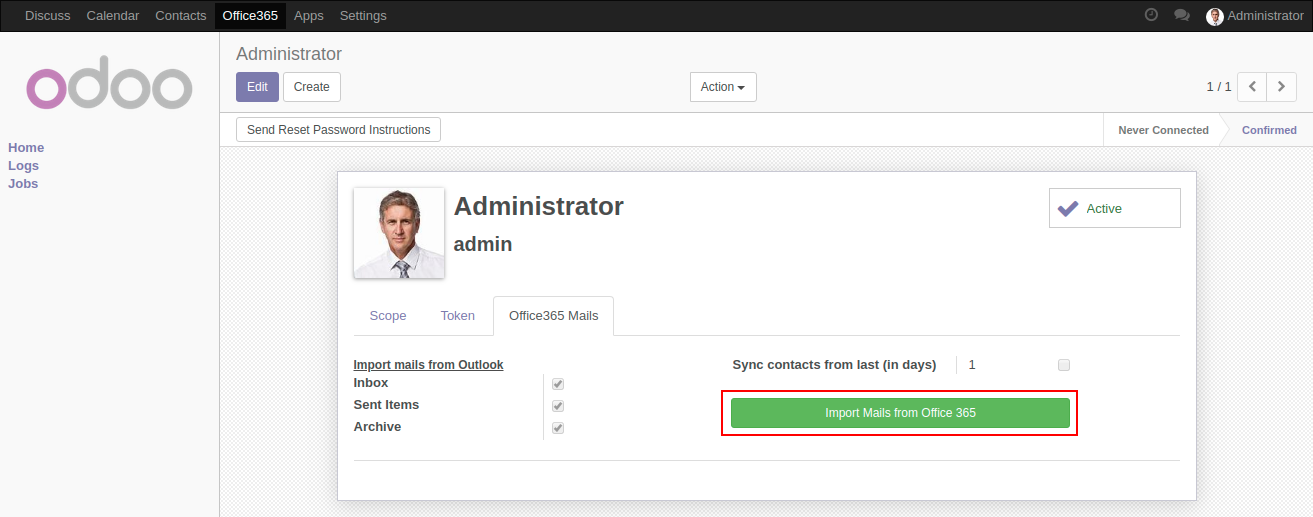Click the Administrator avatar in top bar

tap(1215, 16)
